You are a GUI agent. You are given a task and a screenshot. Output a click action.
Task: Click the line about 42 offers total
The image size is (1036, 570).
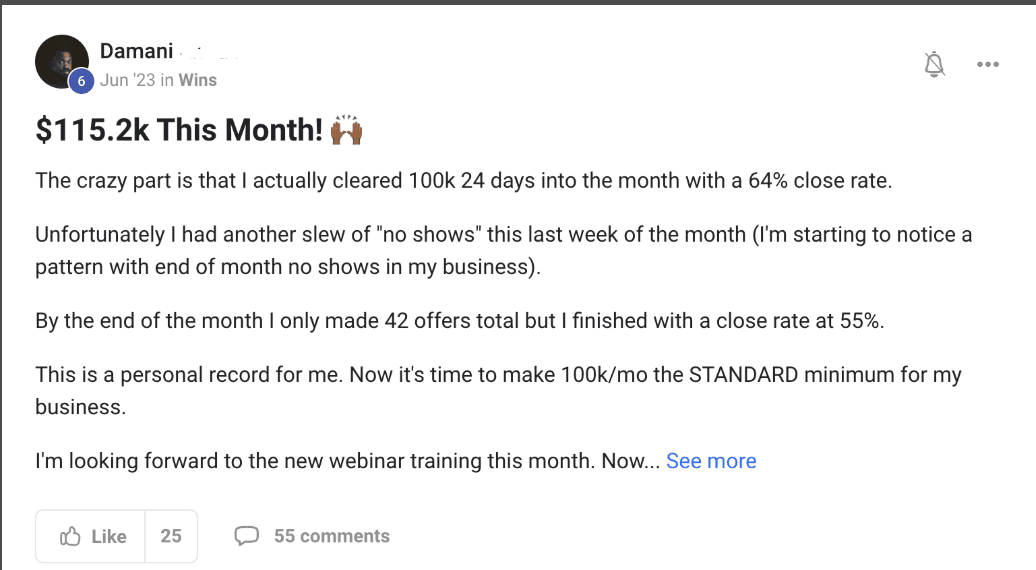[460, 320]
